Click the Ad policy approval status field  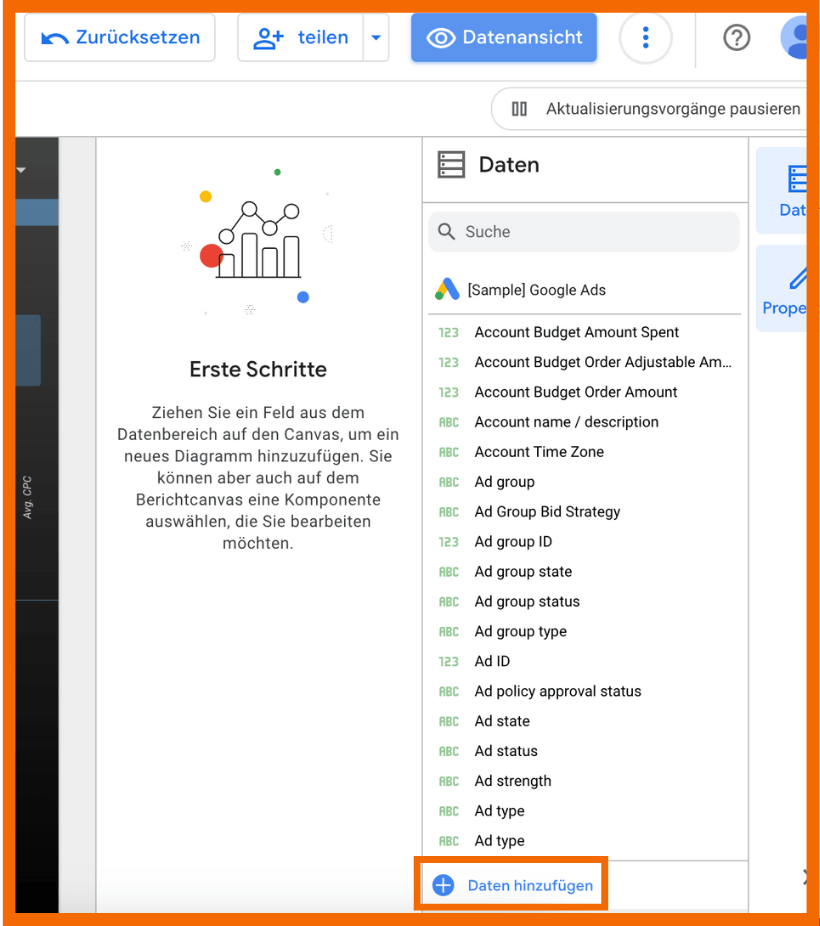coord(557,691)
